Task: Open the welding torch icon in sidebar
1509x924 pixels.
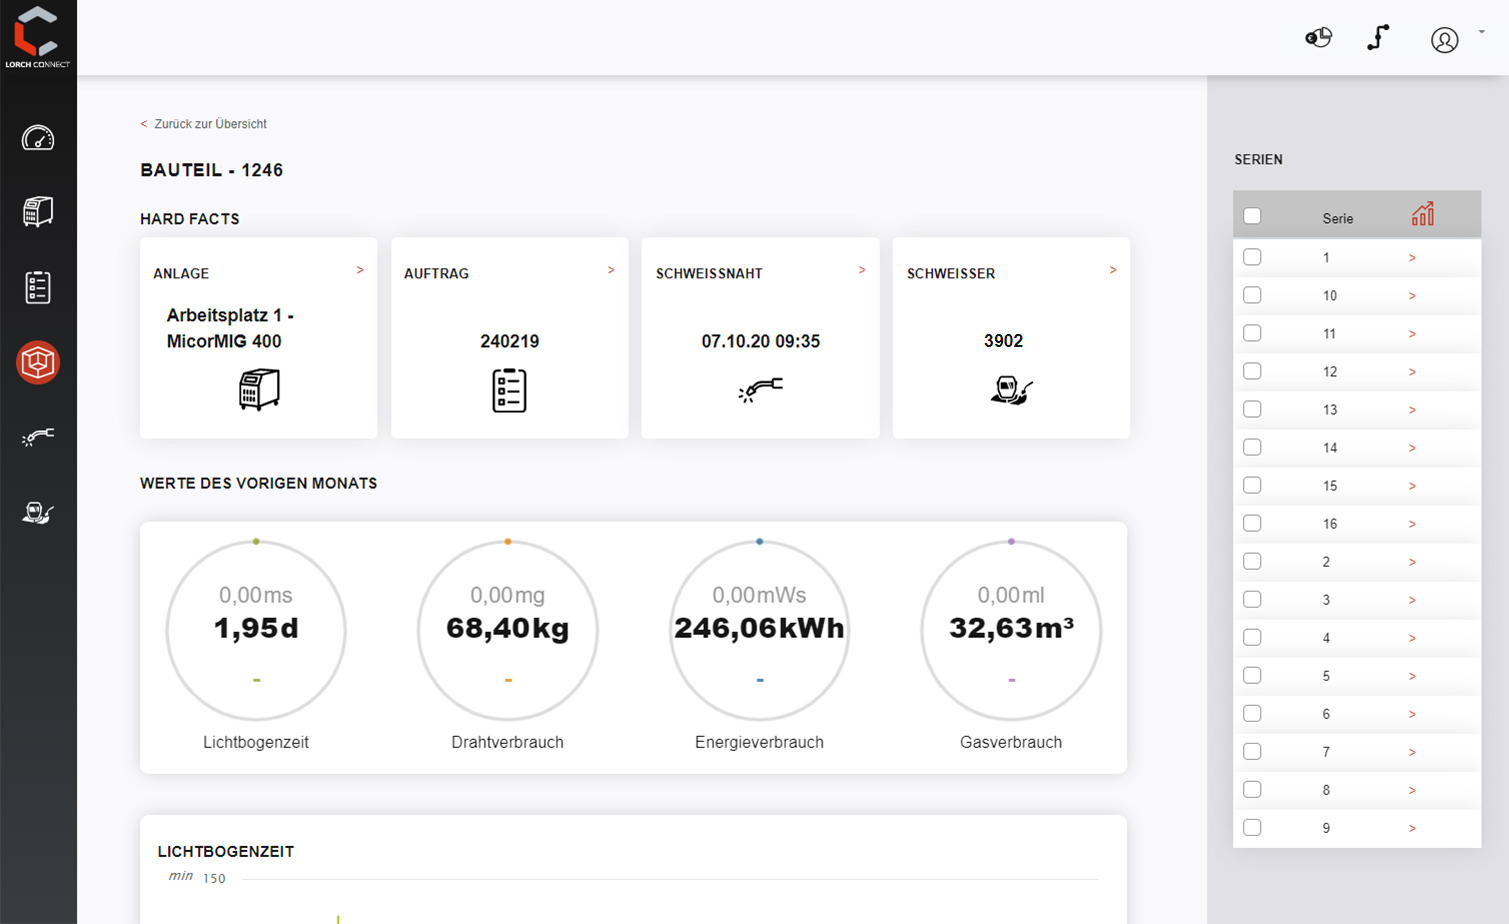Action: pyautogui.click(x=38, y=437)
